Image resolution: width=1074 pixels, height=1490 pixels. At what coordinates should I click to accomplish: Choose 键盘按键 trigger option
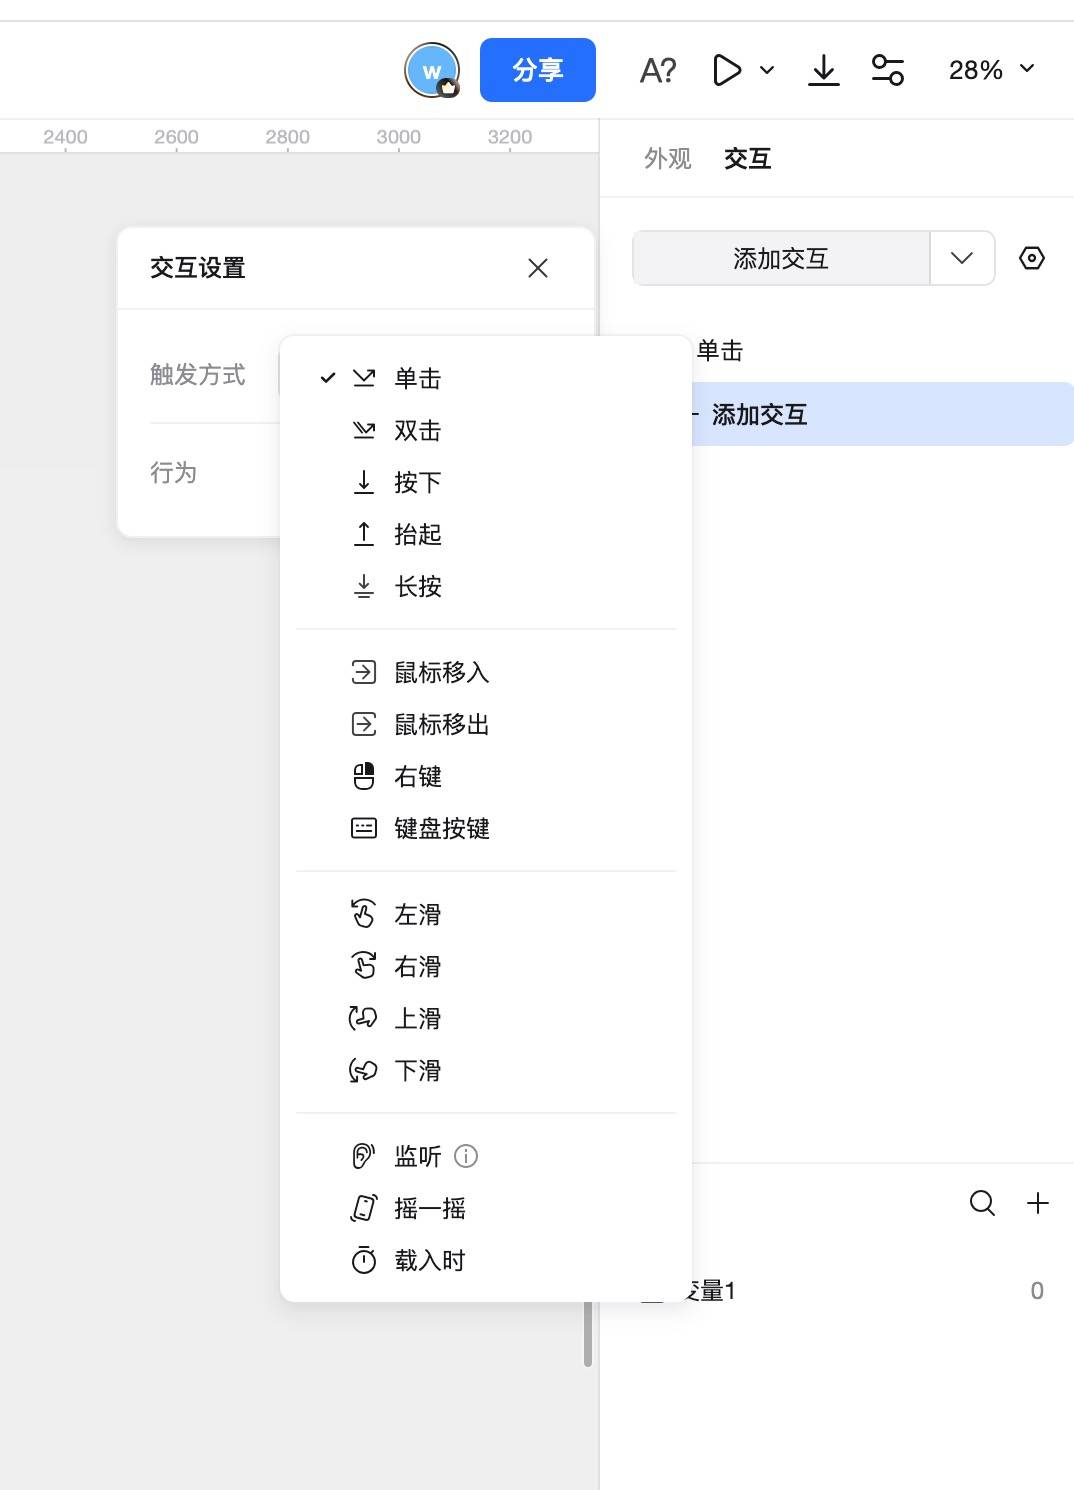[486, 828]
